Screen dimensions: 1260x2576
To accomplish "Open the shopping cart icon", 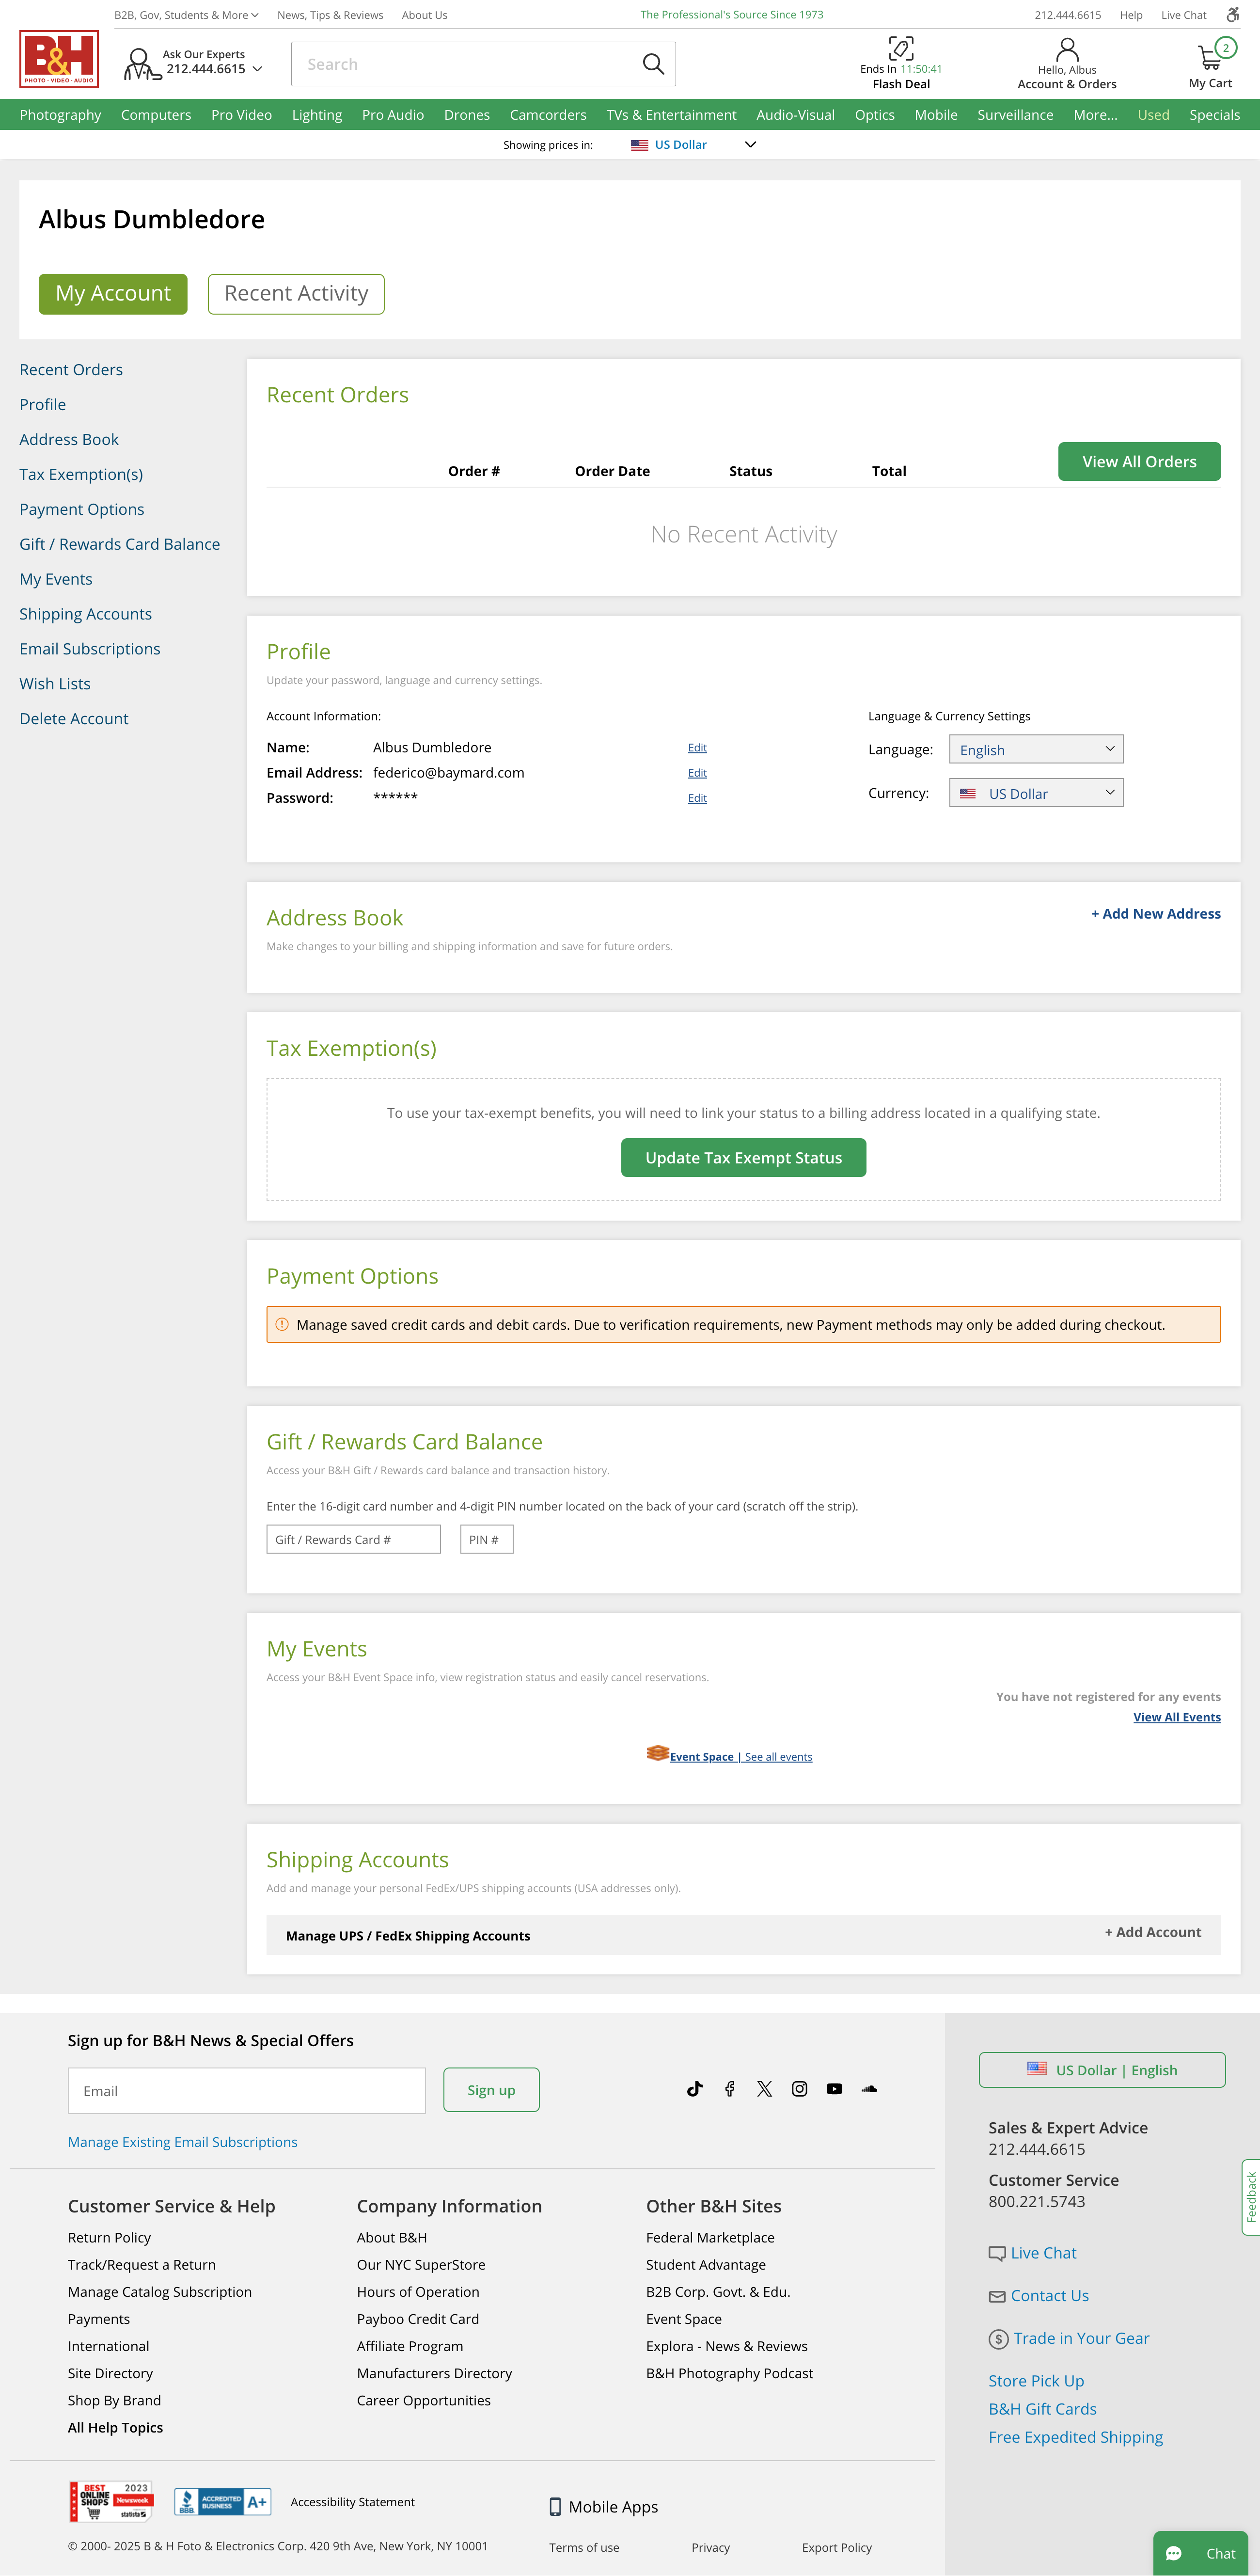I will coord(1210,56).
